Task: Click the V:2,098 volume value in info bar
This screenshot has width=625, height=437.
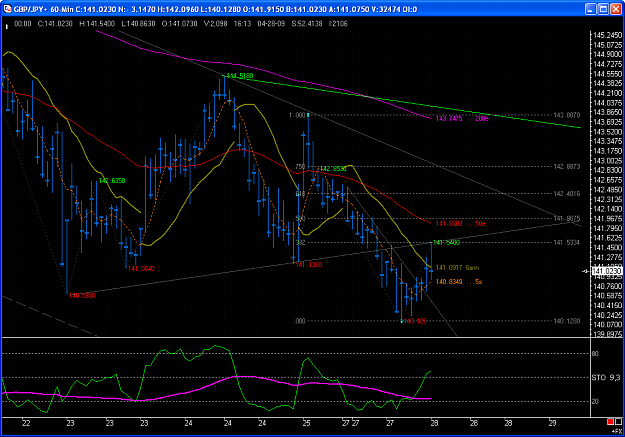Action: pyautogui.click(x=215, y=24)
